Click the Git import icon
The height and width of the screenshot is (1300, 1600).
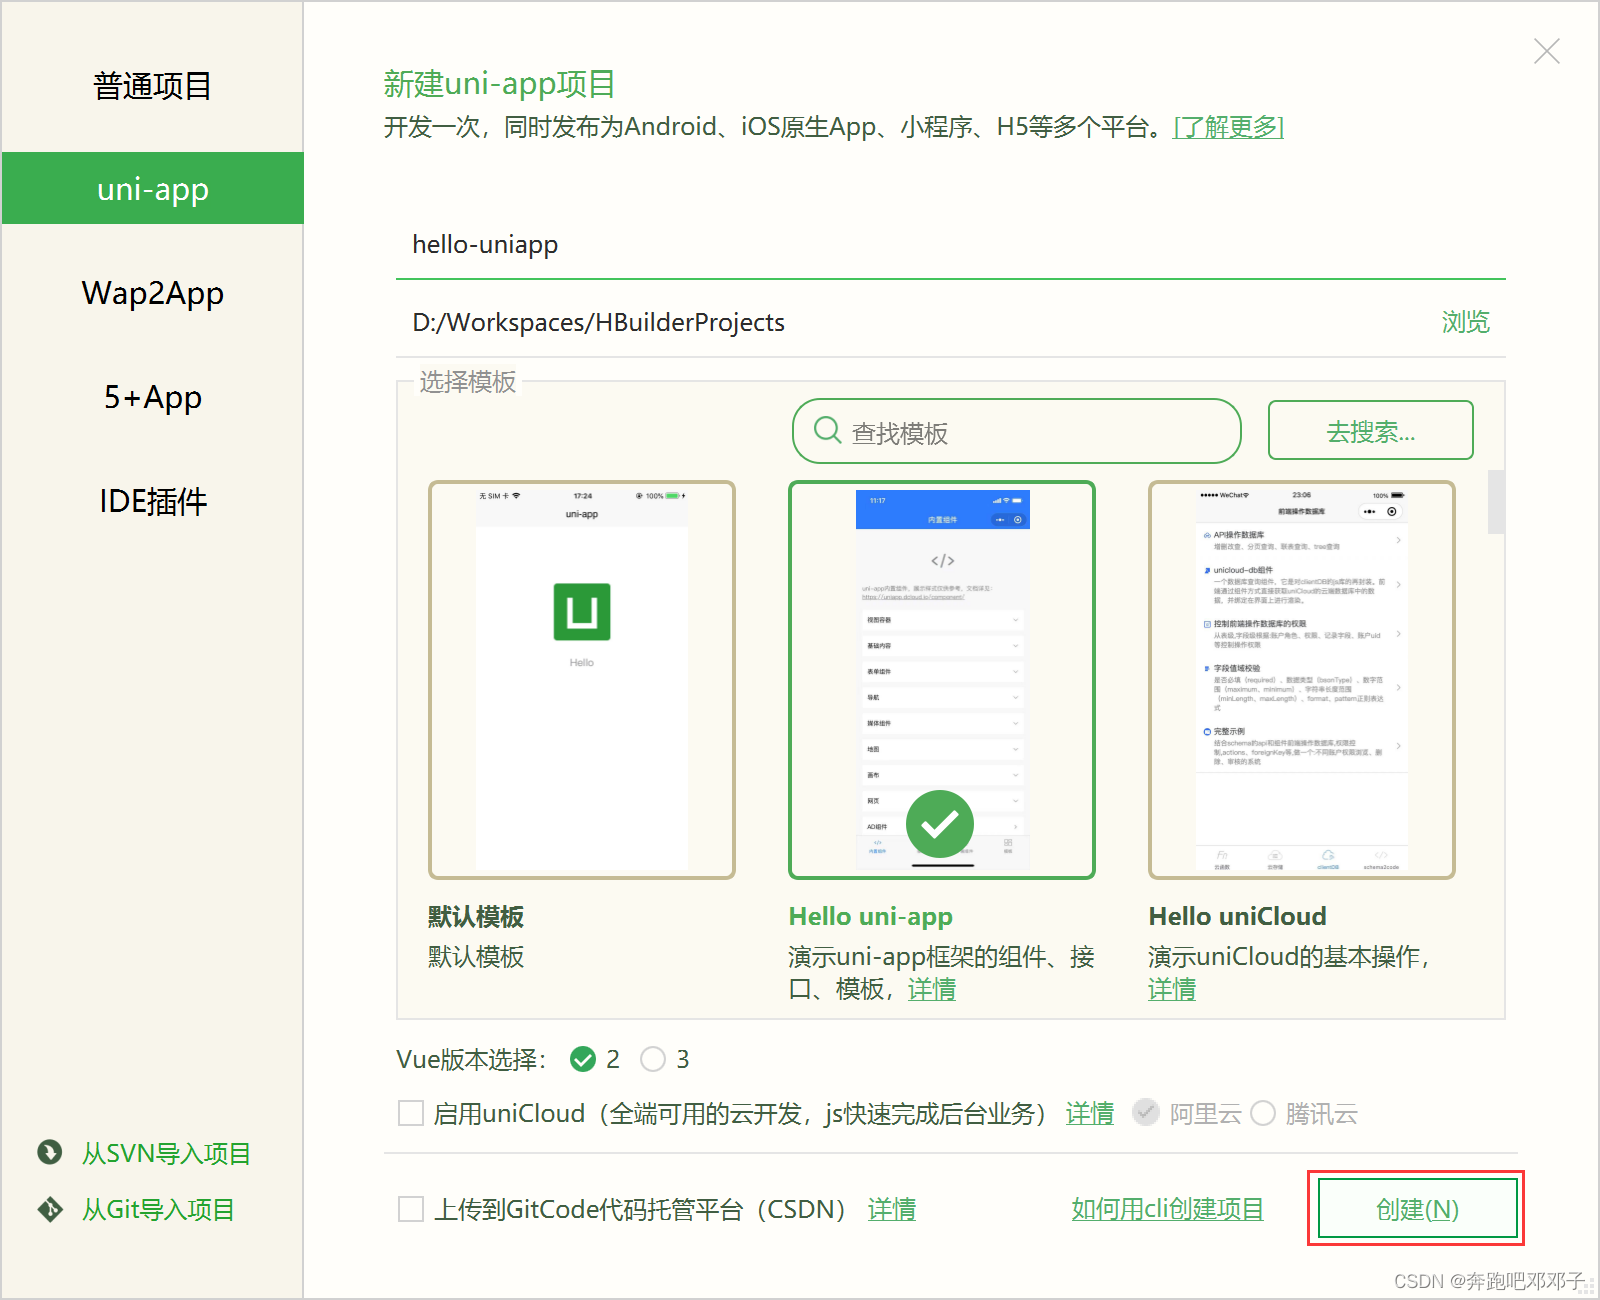[x=49, y=1209]
